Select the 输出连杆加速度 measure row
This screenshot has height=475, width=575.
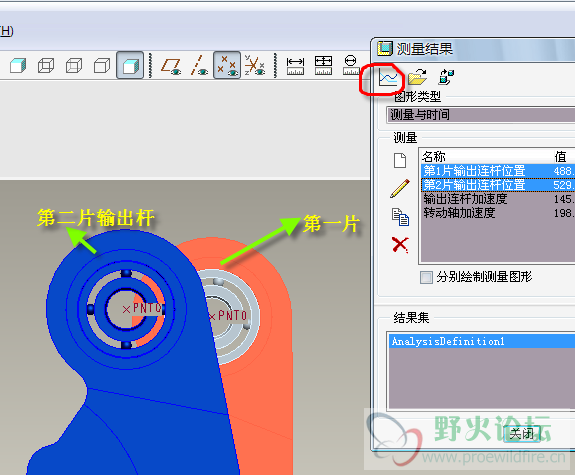(498, 199)
